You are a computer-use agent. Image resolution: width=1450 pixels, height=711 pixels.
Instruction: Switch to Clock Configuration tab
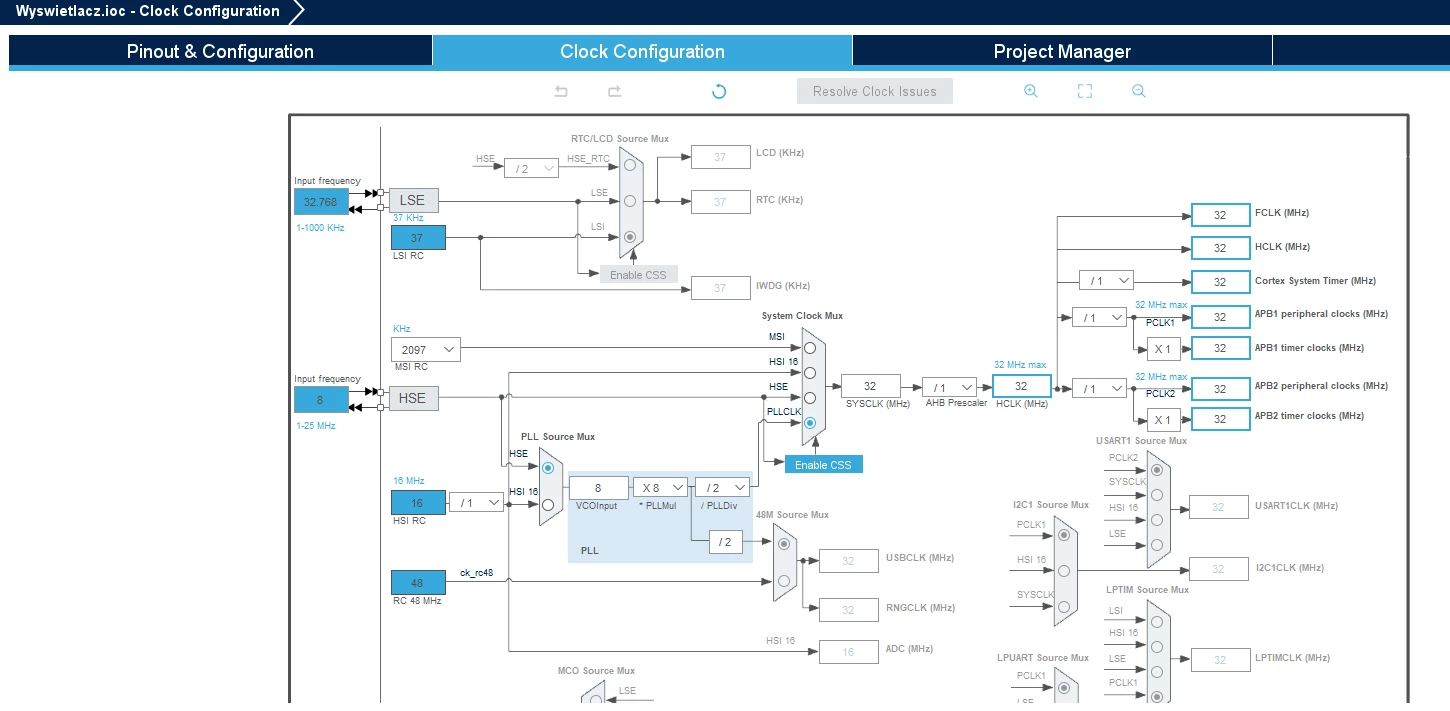tap(642, 51)
